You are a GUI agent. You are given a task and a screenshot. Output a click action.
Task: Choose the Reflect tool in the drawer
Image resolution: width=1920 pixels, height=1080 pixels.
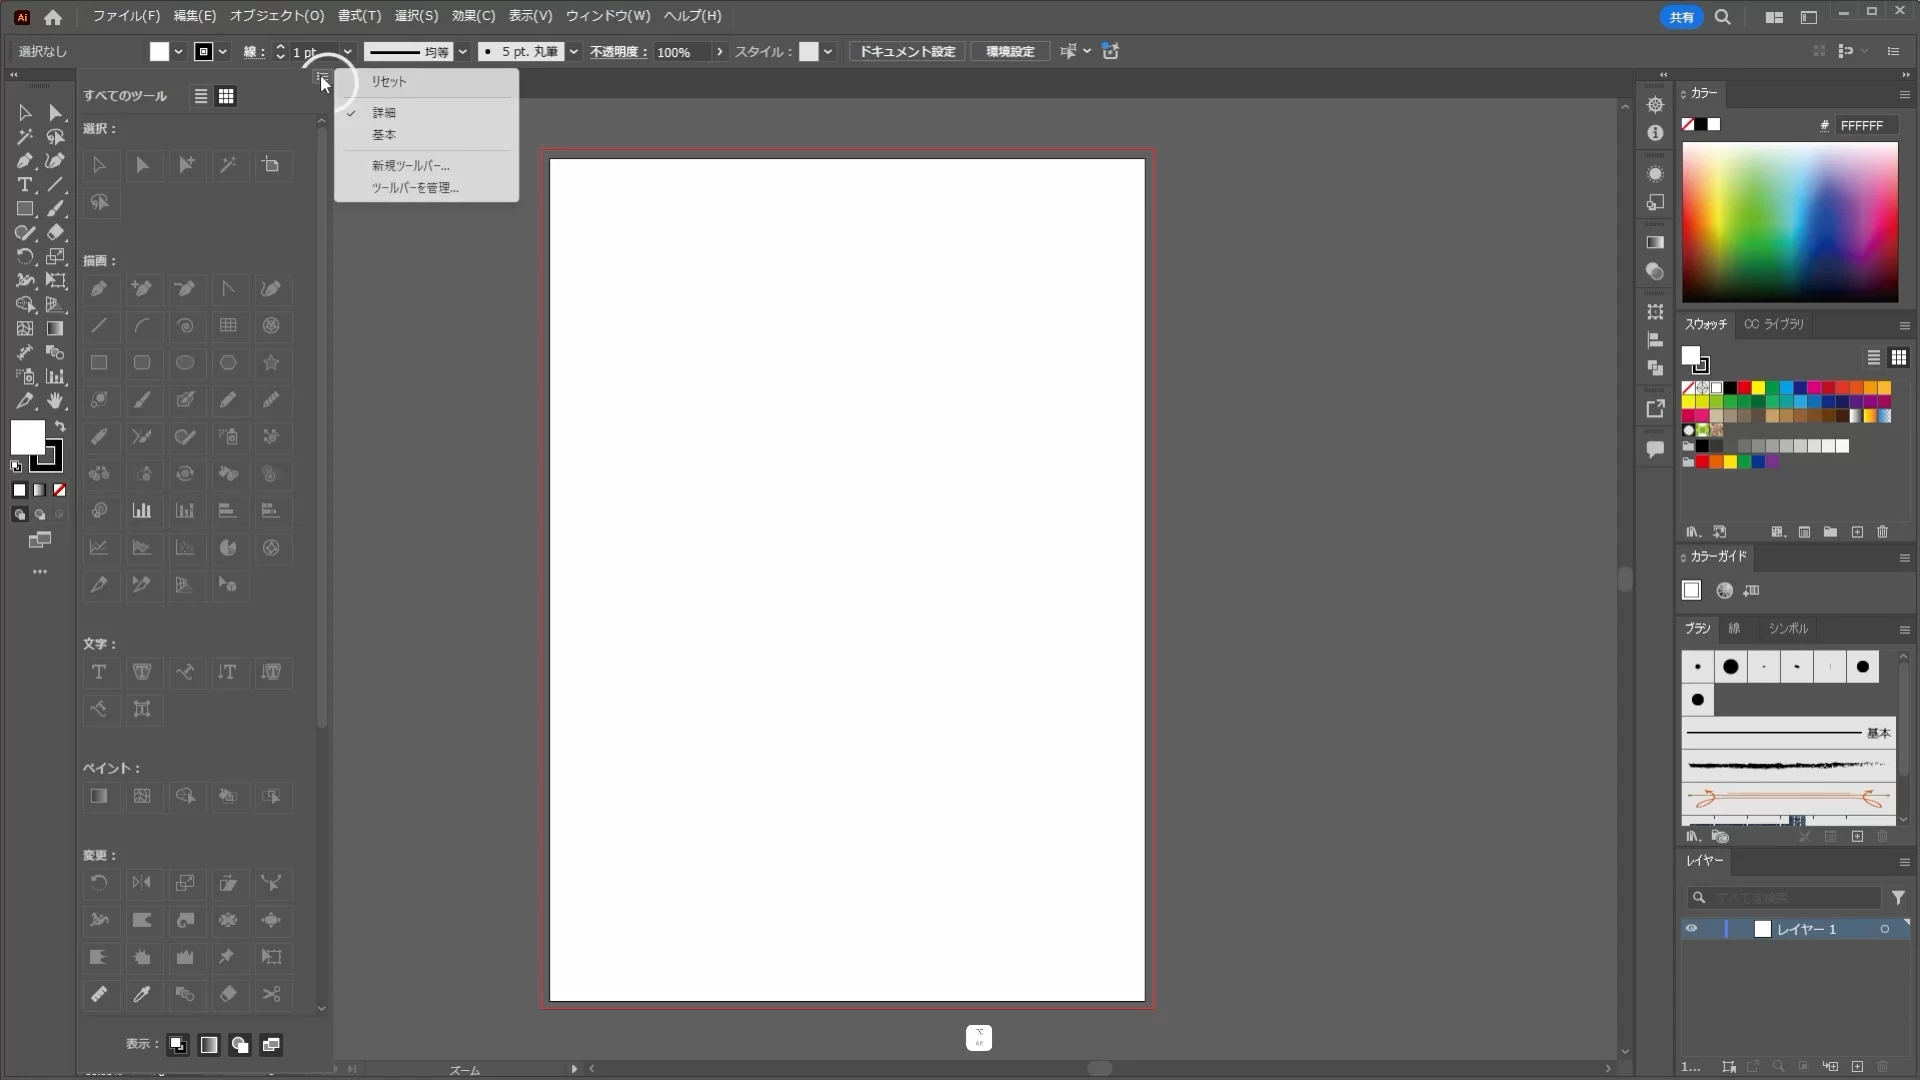coord(142,883)
